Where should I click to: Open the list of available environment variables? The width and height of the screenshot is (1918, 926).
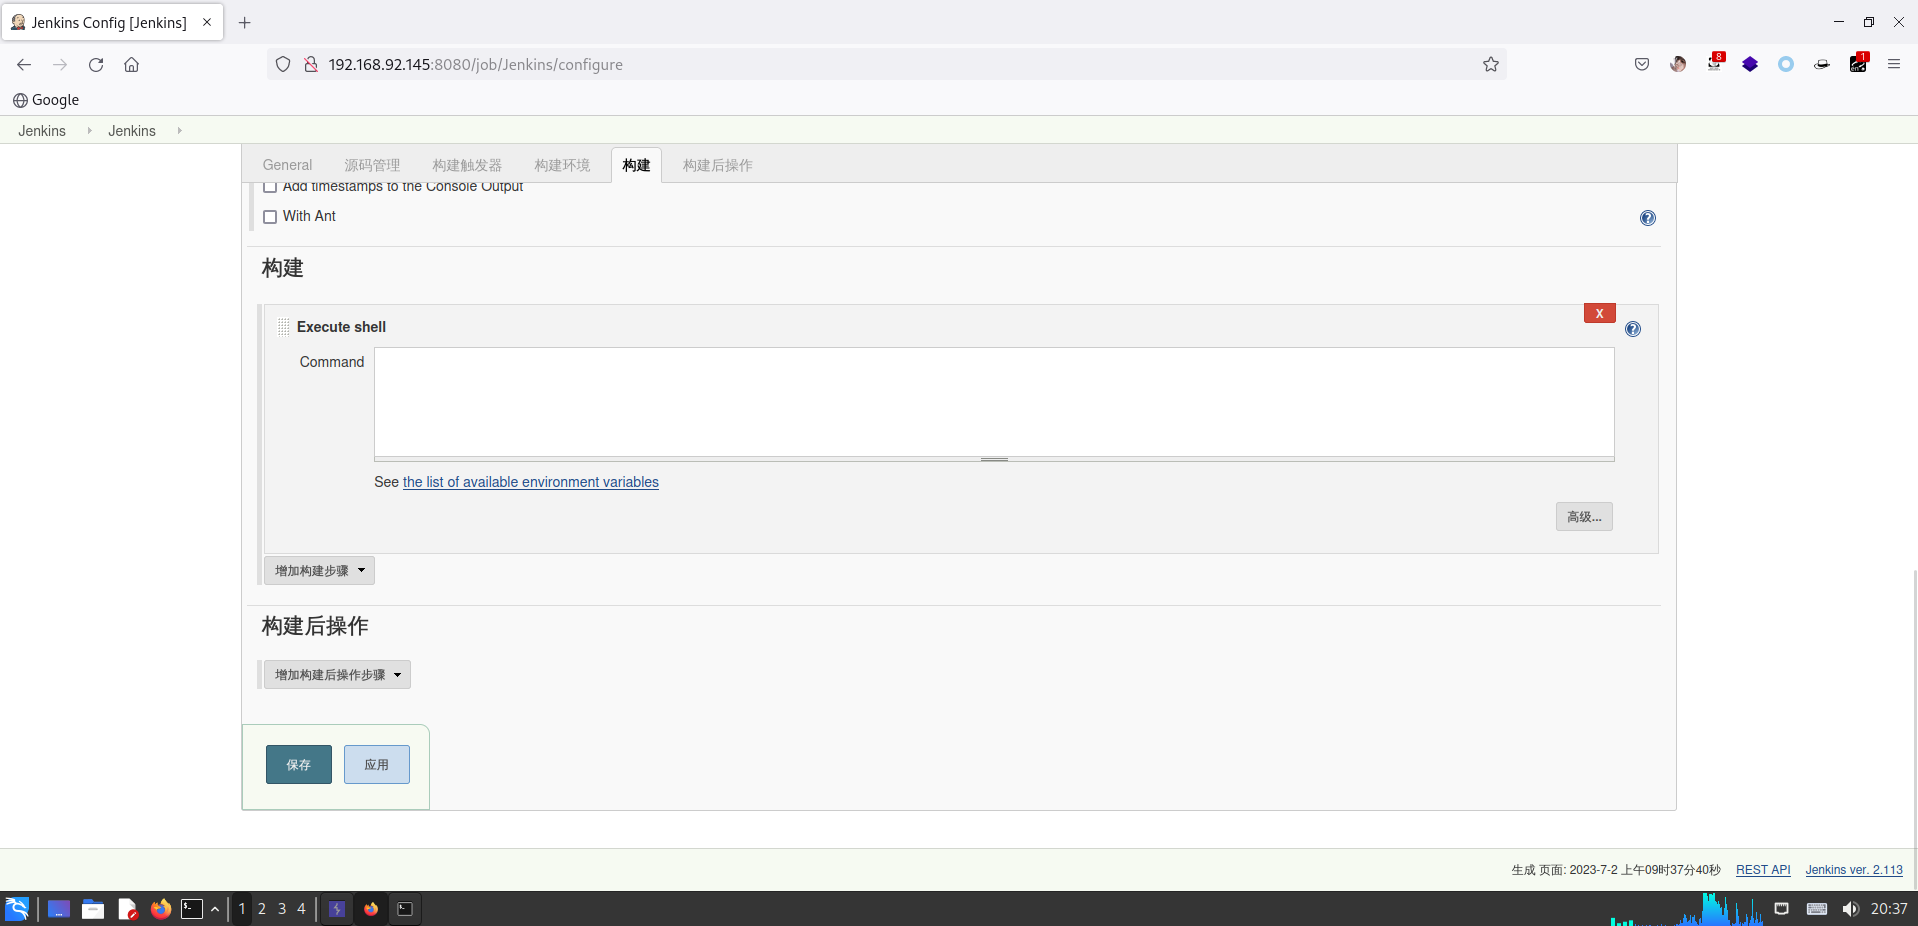(530, 482)
